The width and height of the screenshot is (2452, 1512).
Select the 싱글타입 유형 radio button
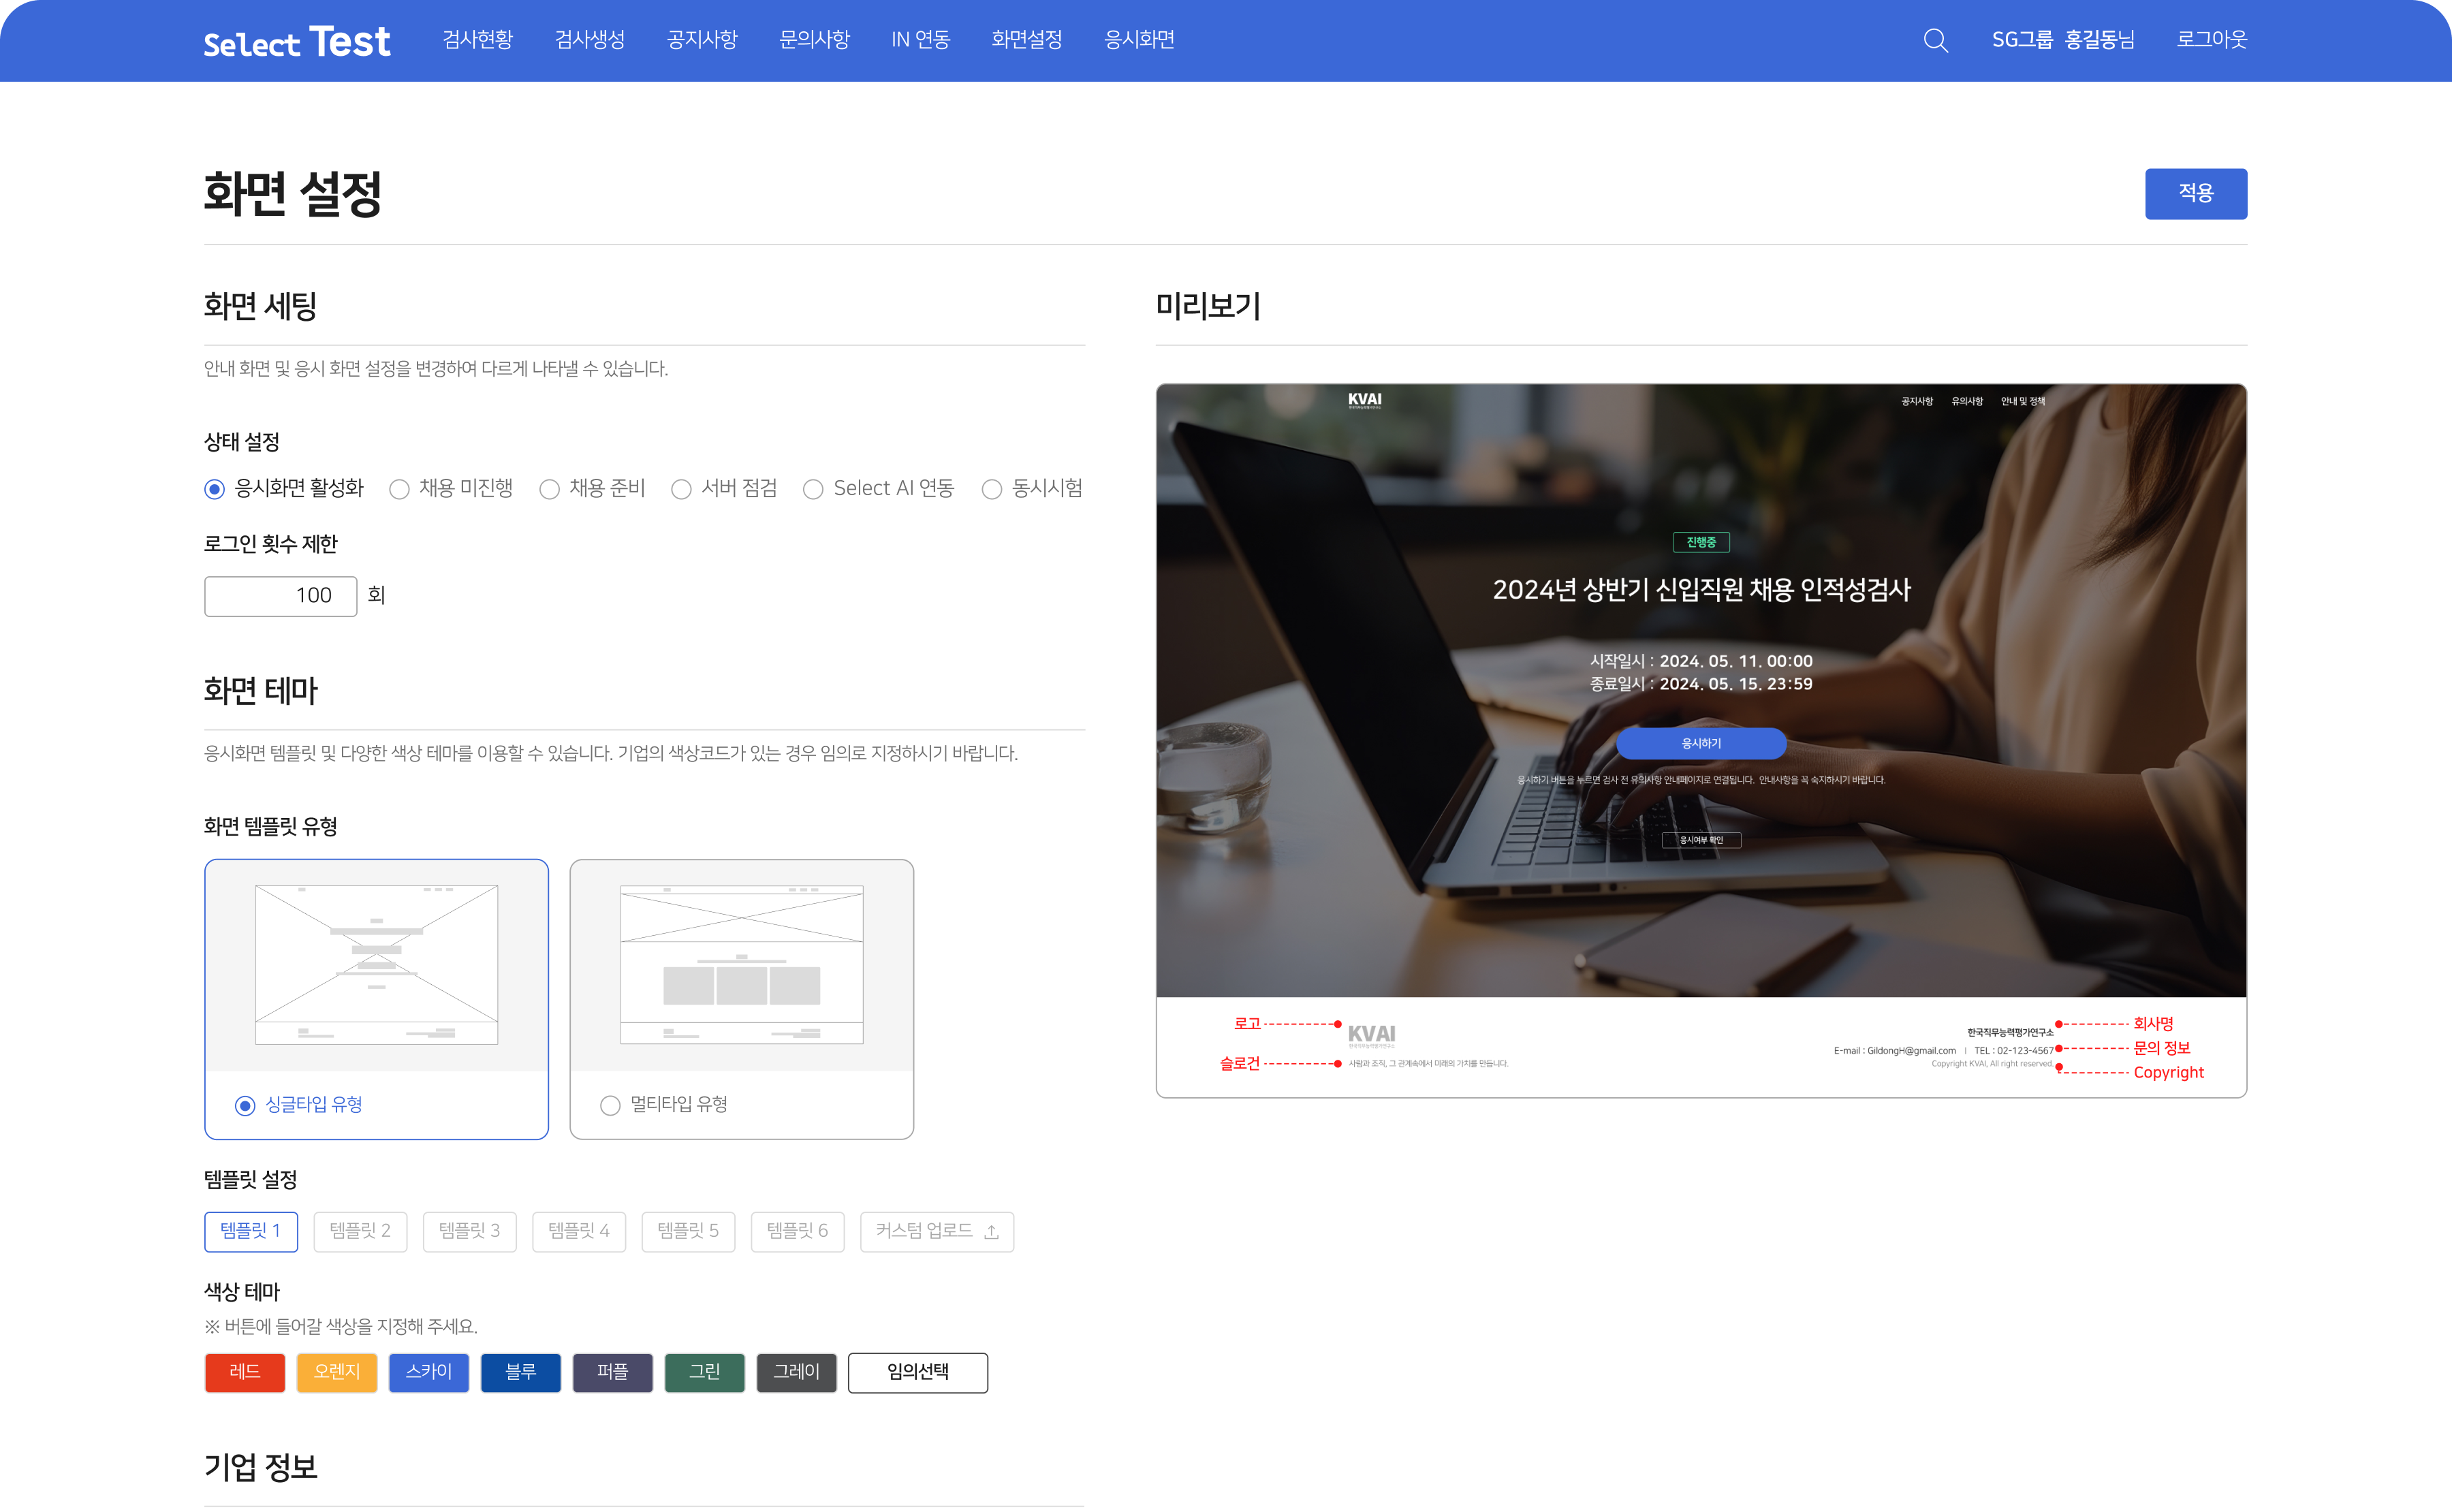(x=245, y=1105)
